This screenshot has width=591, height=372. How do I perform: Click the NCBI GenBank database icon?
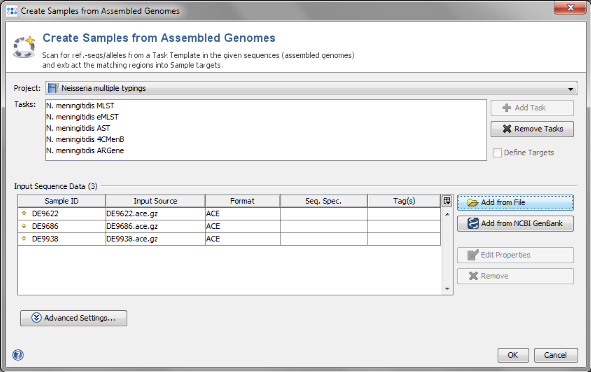click(473, 224)
